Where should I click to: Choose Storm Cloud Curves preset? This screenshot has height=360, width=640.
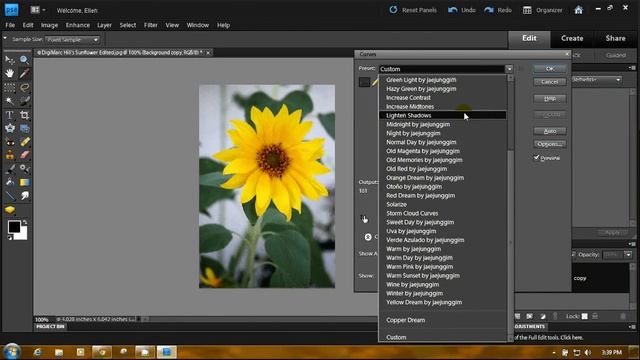tap(442, 213)
